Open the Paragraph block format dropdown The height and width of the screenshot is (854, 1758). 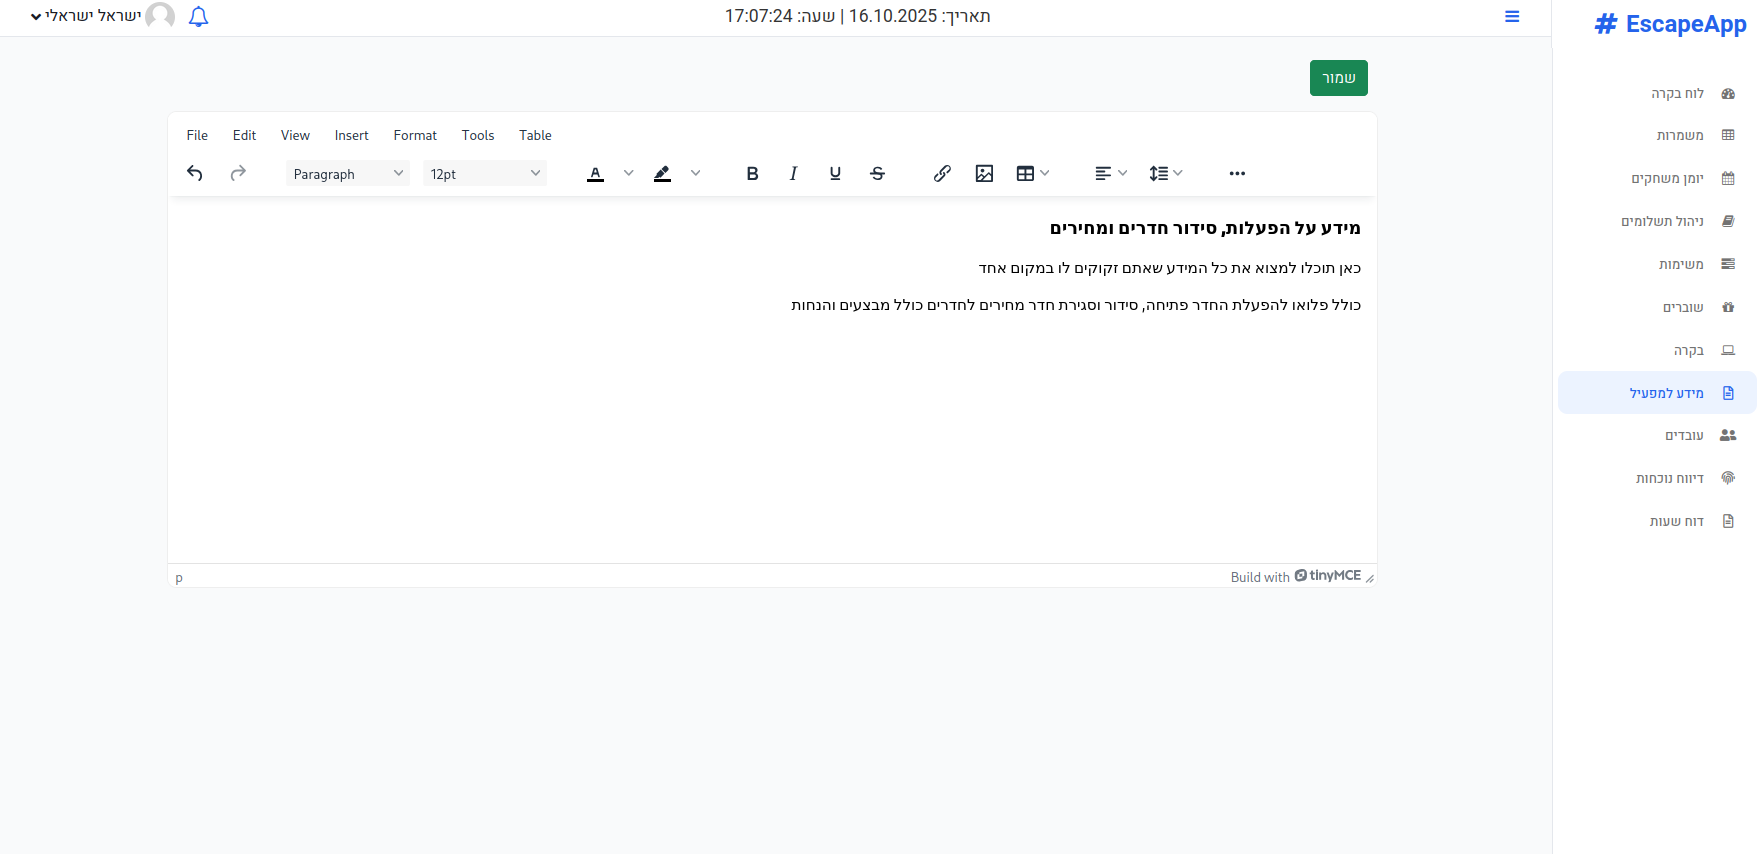(347, 174)
